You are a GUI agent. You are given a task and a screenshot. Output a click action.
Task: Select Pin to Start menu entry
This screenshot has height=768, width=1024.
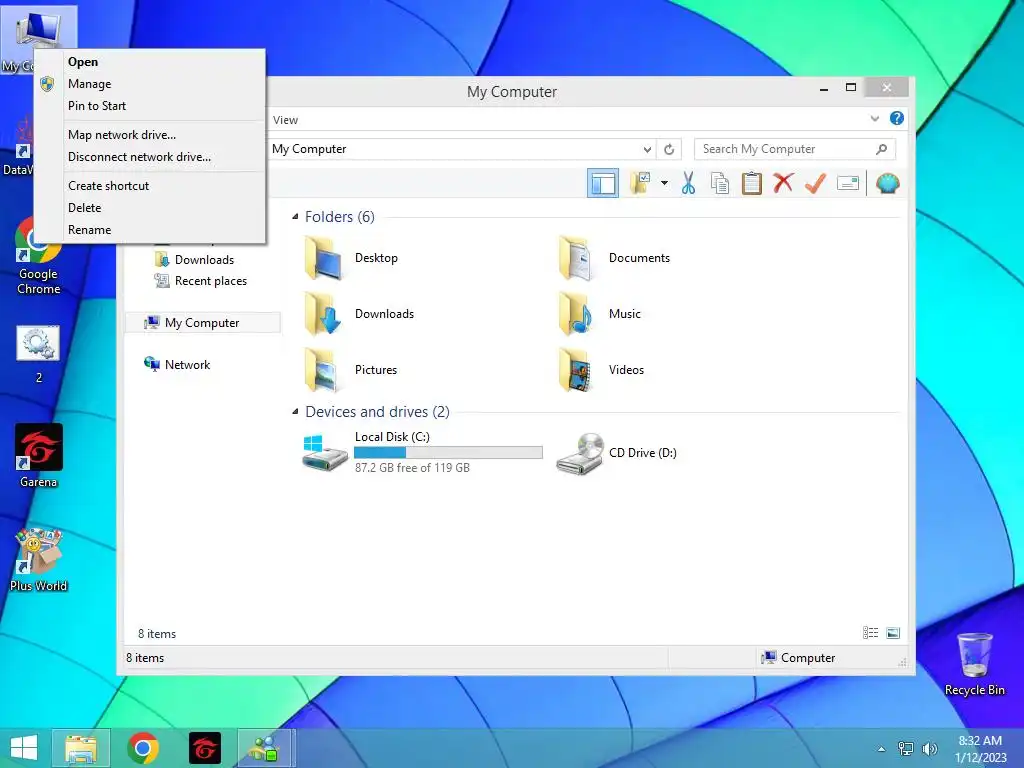click(x=150, y=106)
